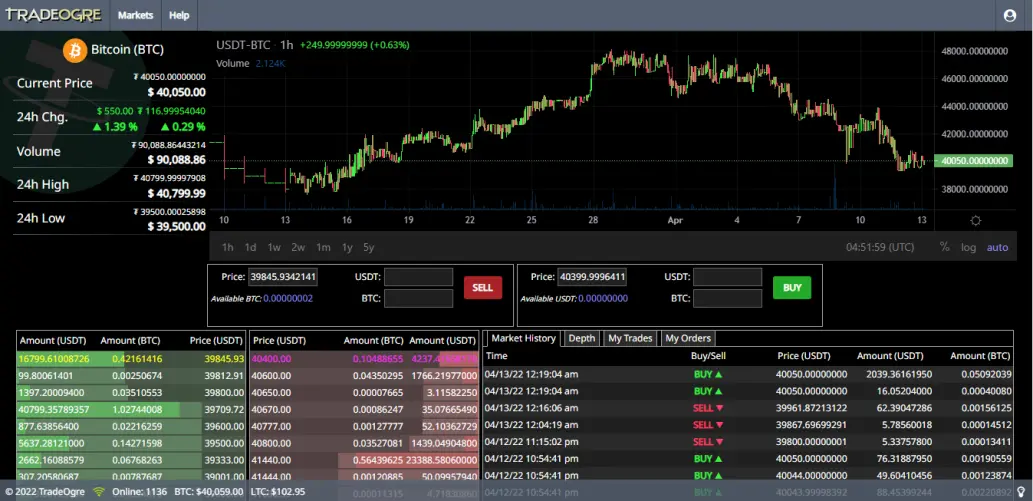Click the 24h High value $40,799.99

point(177,194)
